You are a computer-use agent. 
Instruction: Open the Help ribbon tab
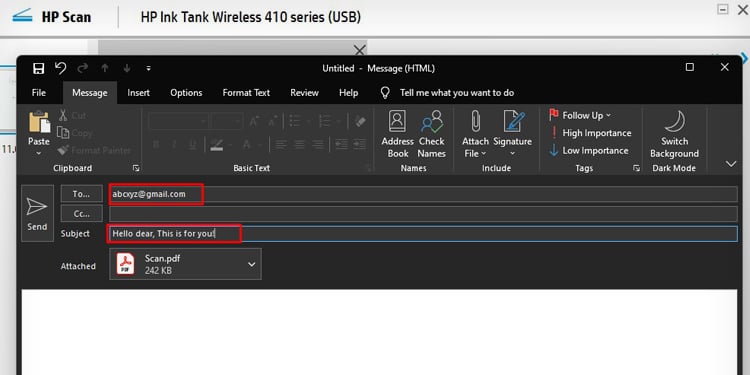pyautogui.click(x=348, y=93)
